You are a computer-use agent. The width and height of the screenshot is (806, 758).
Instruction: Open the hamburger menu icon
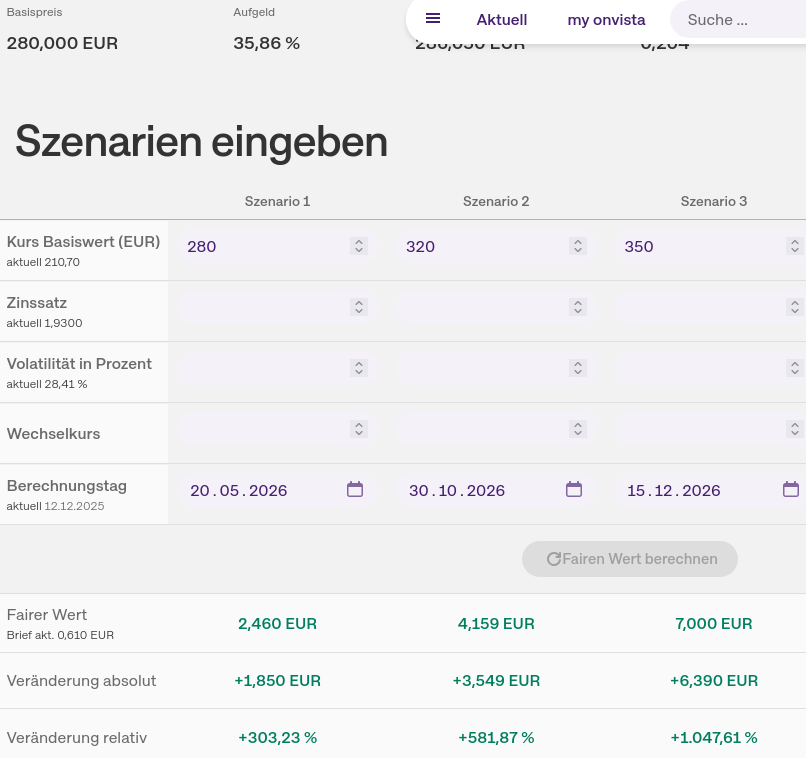(x=433, y=19)
